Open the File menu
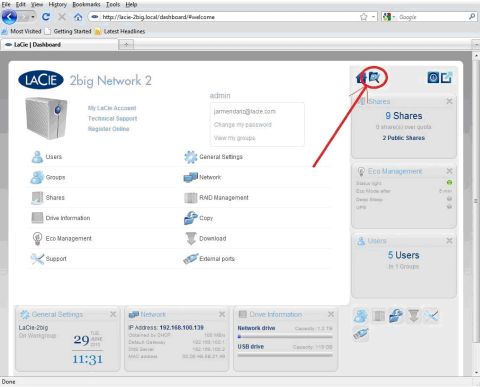The height and width of the screenshot is (387, 480). pyautogui.click(x=6, y=4)
